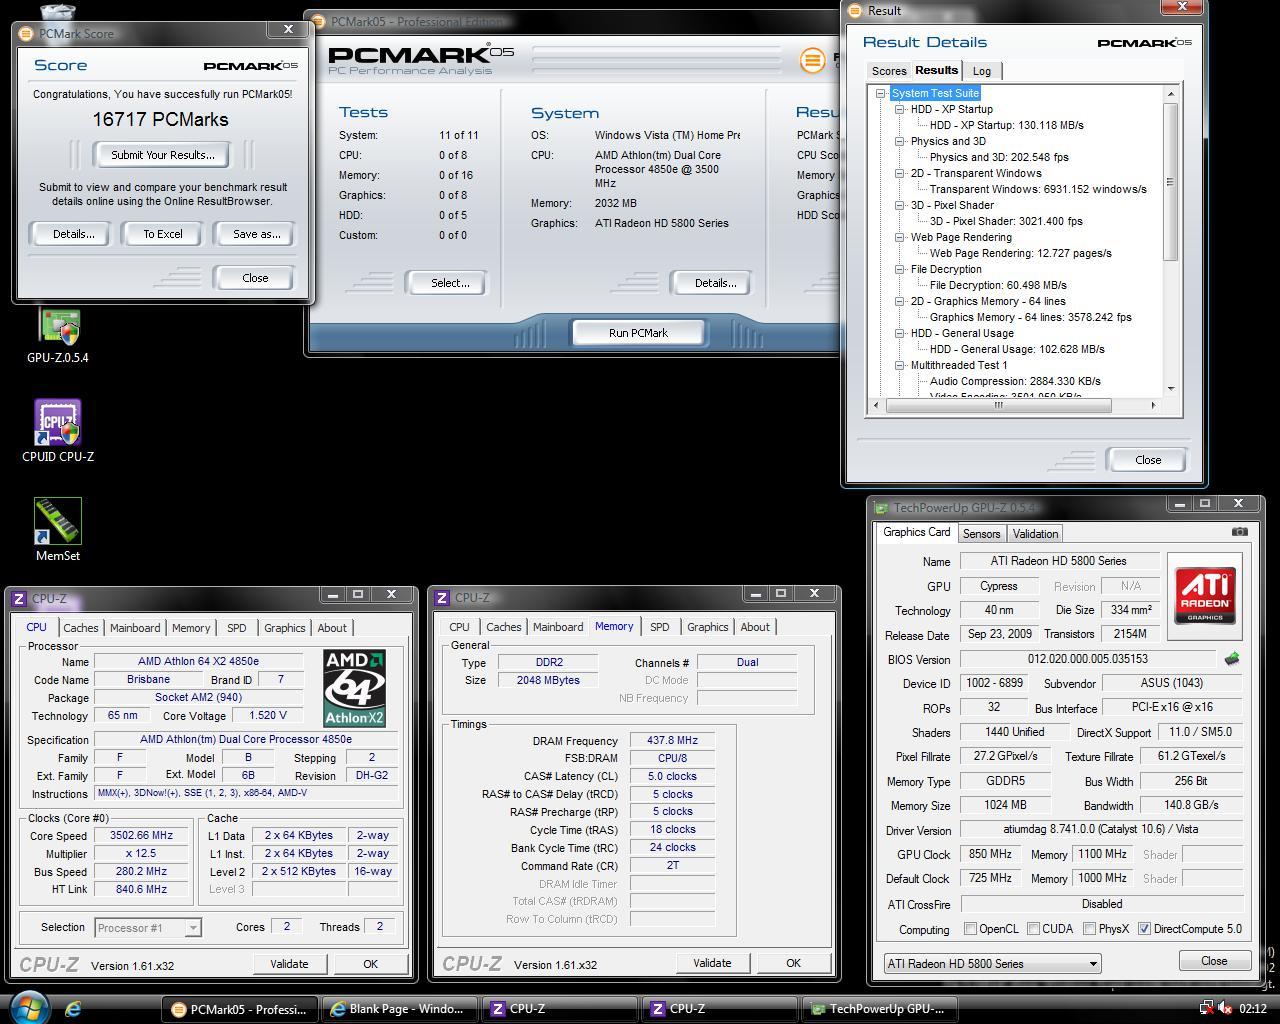Switch to Blank Page Internet Explorer taskbar button
The image size is (1280, 1024).
pos(400,1009)
